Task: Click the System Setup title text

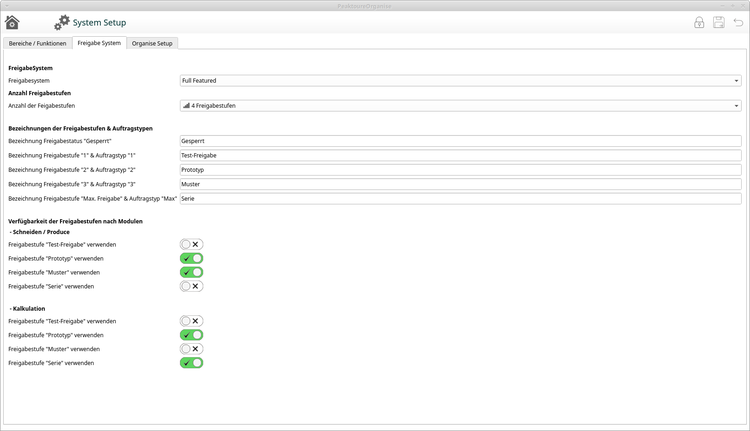Action: tap(99, 22)
